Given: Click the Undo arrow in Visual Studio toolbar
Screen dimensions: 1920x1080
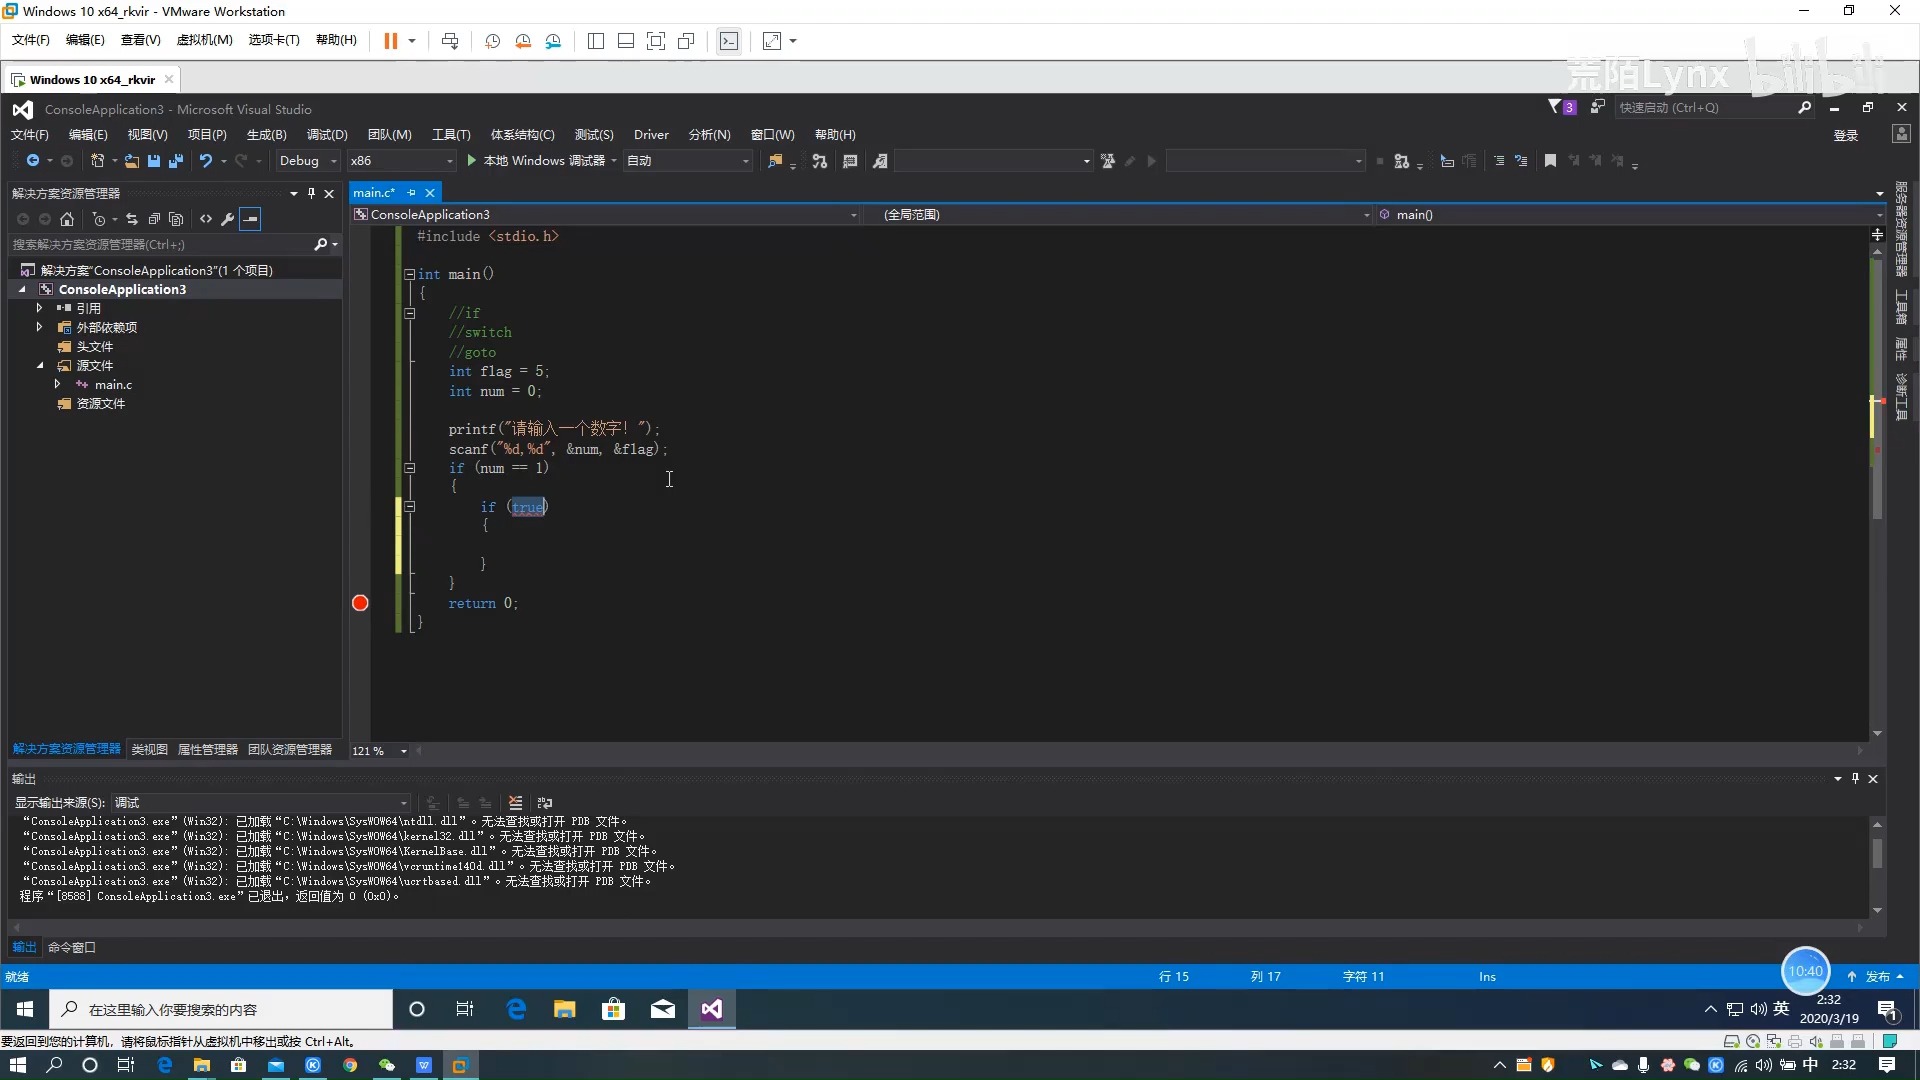Looking at the screenshot, I should 205,161.
